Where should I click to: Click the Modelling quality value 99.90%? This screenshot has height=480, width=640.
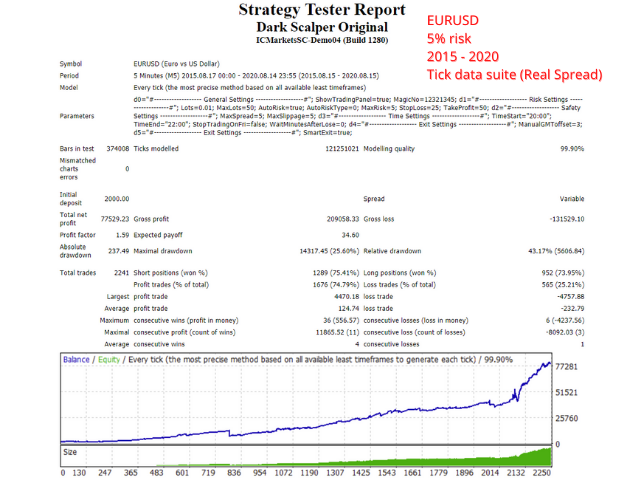[x=572, y=149]
